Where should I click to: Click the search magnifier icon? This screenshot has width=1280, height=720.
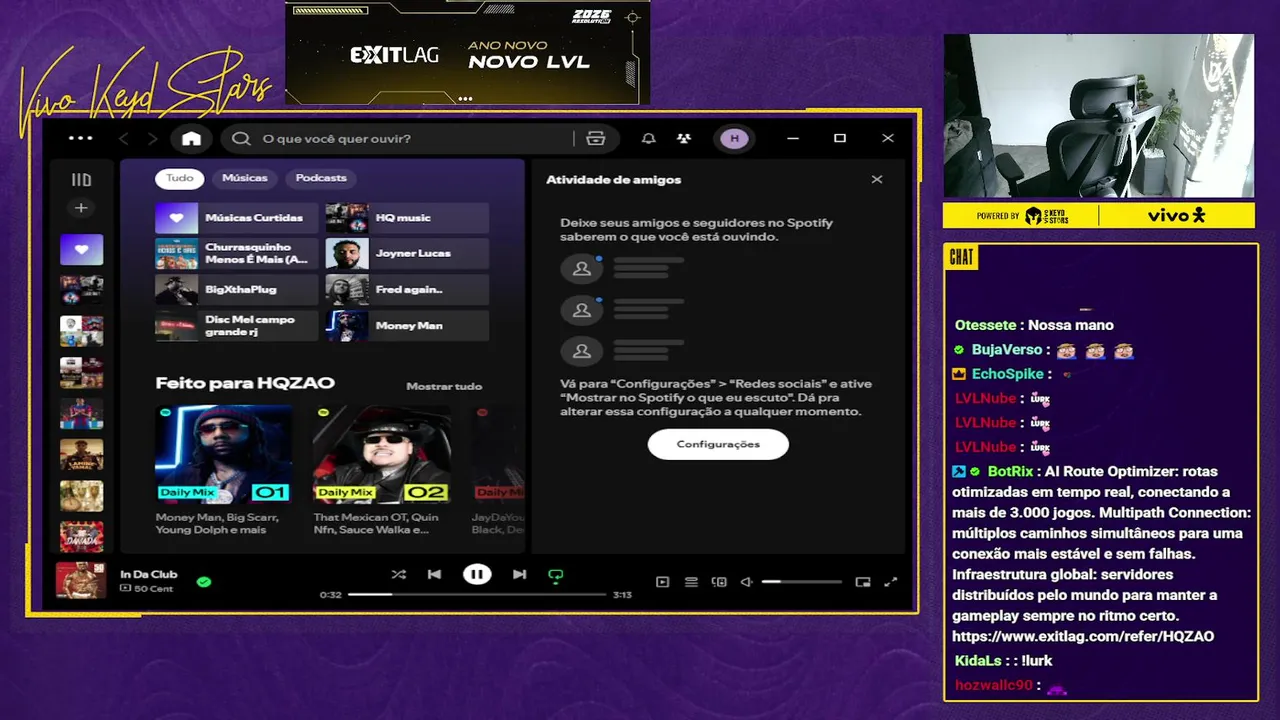[241, 138]
